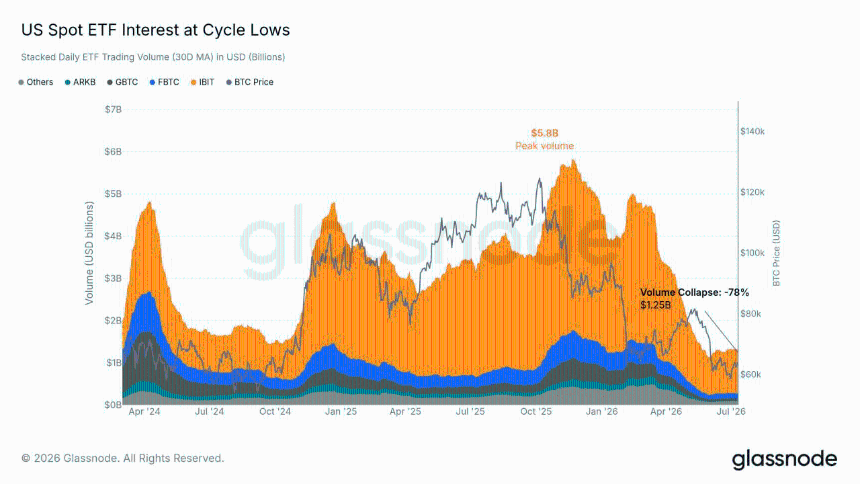Click the chart title US Spot ETF Interest

click(155, 30)
